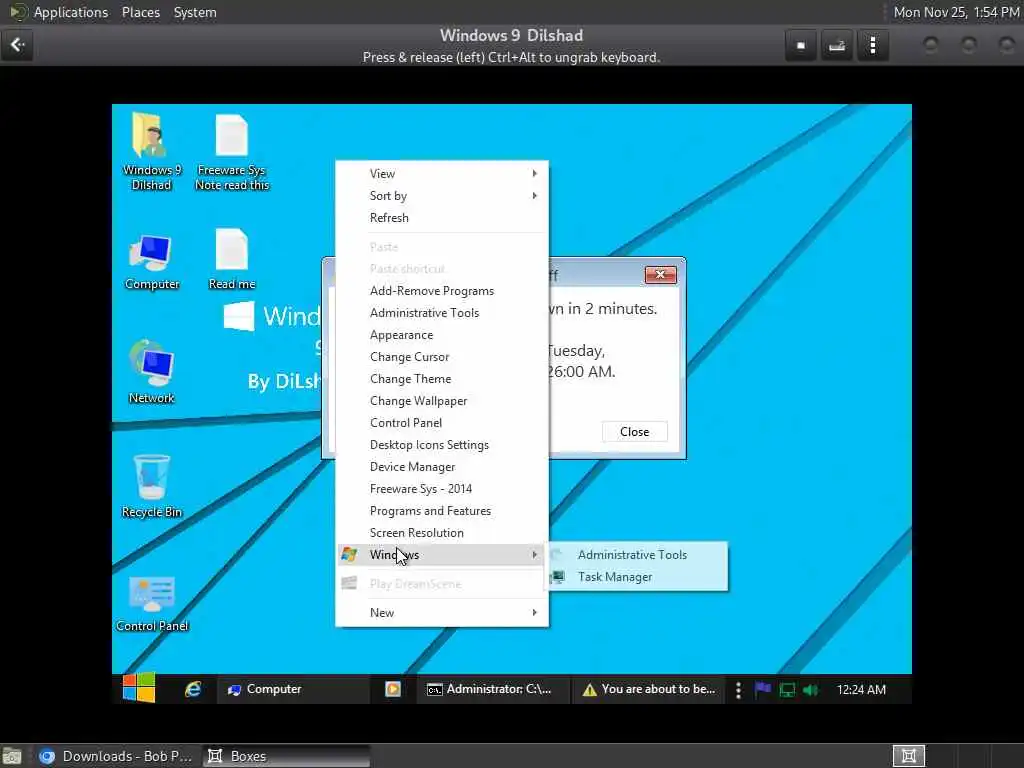Click the volume speaker tray icon
Viewport: 1024px width, 768px height.
click(810, 690)
